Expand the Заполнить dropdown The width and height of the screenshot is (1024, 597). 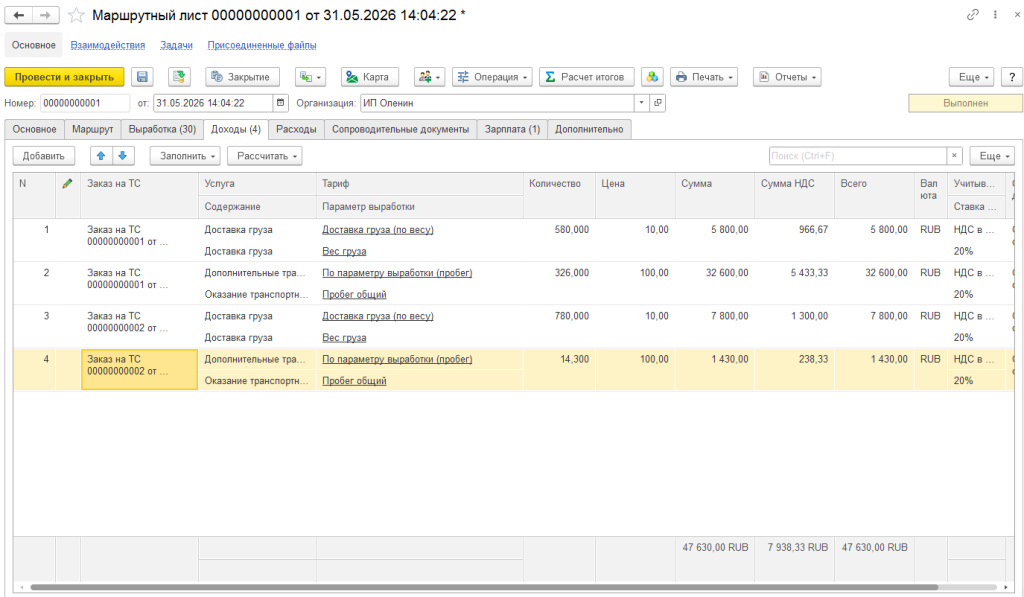185,156
